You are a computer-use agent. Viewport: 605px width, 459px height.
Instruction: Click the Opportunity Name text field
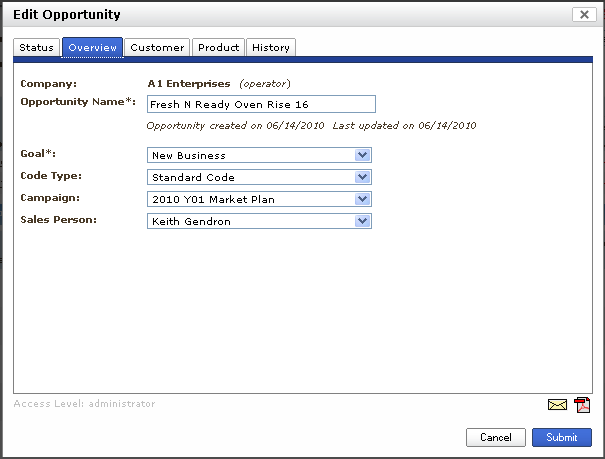pos(260,104)
